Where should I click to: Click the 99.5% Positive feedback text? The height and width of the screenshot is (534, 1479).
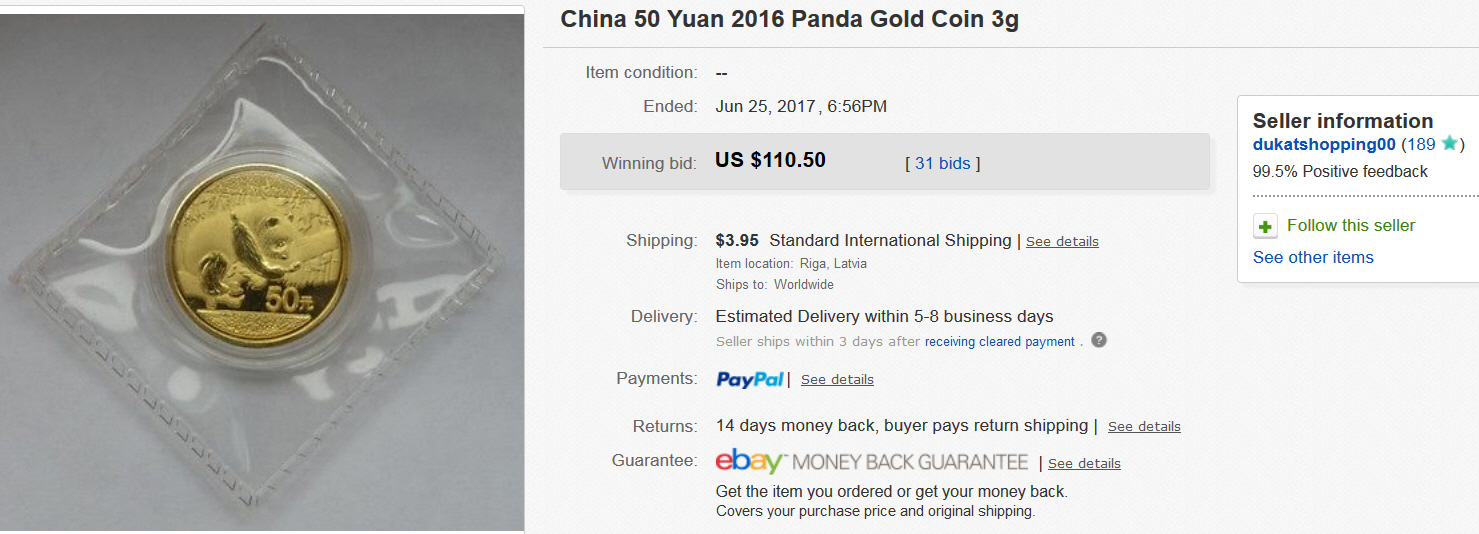[x=1340, y=171]
